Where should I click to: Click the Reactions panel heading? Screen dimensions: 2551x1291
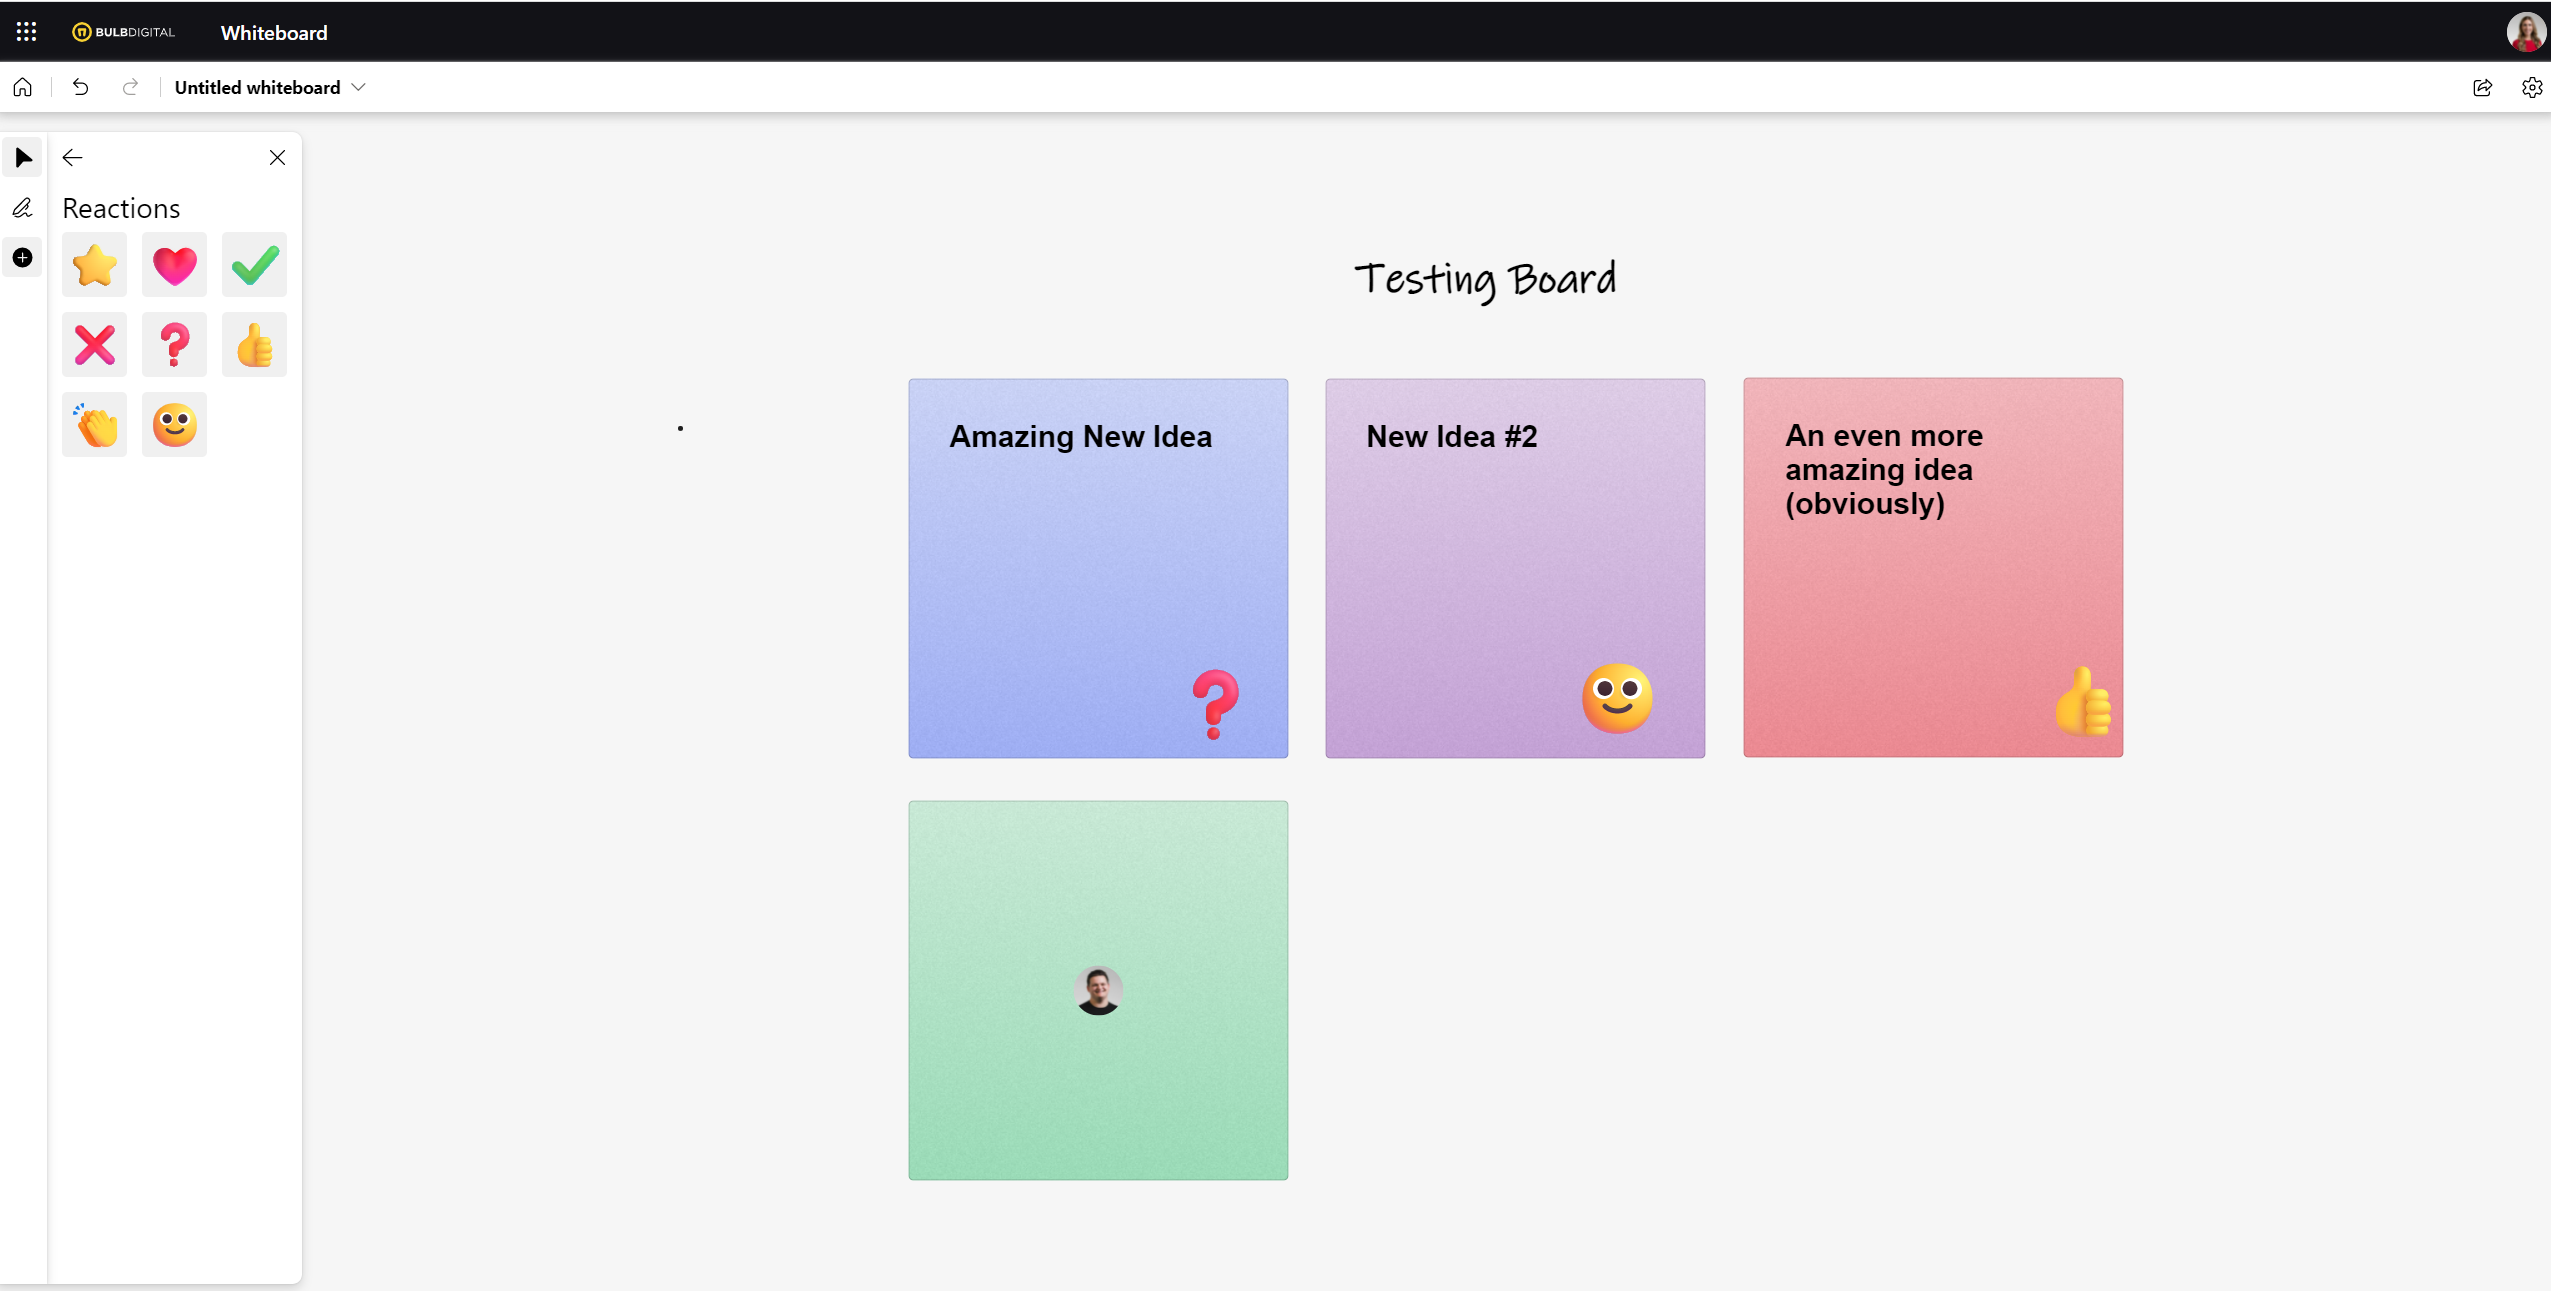121,208
